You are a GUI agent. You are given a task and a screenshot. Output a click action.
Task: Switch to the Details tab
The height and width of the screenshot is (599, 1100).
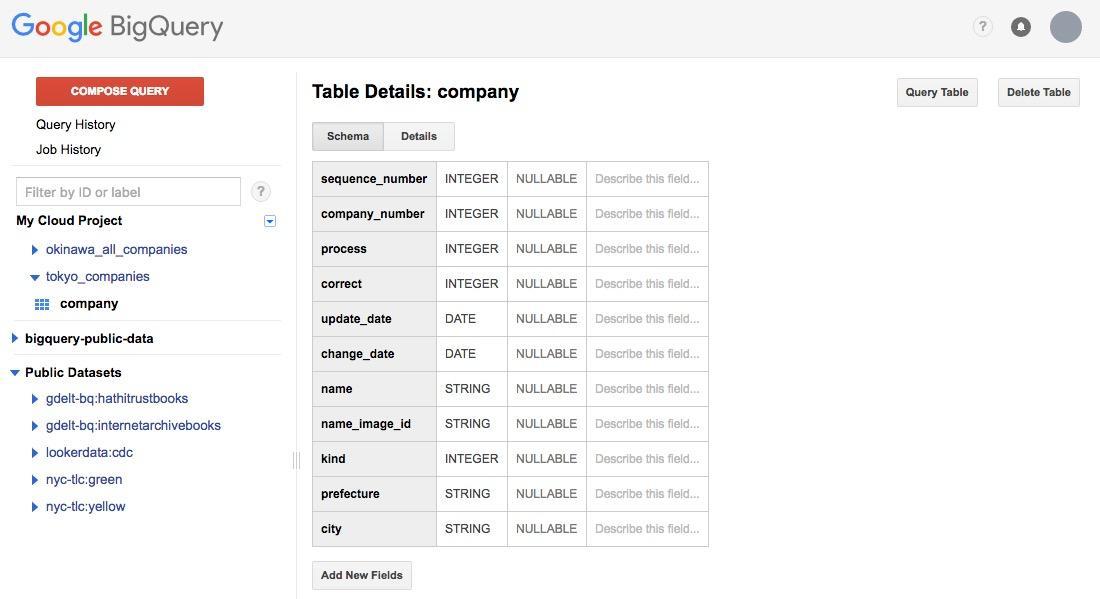(x=419, y=136)
